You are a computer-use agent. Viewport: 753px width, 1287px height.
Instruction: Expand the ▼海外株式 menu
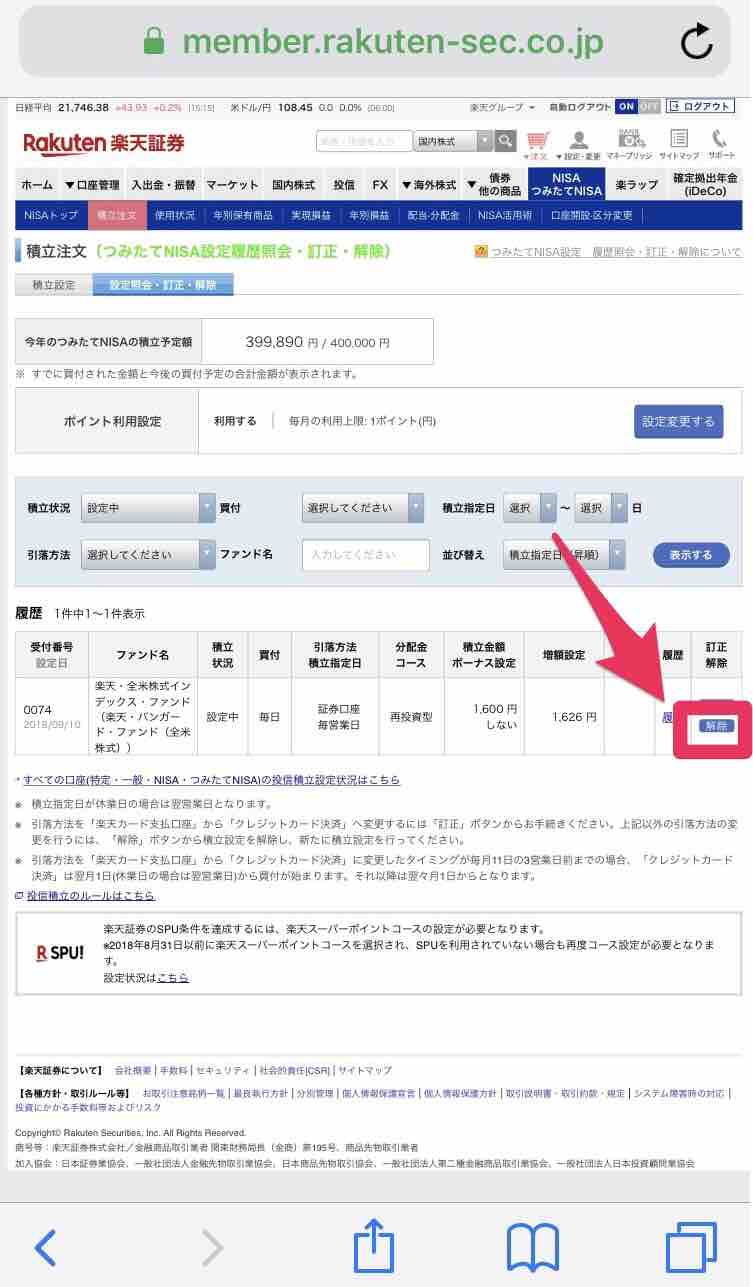(x=428, y=185)
